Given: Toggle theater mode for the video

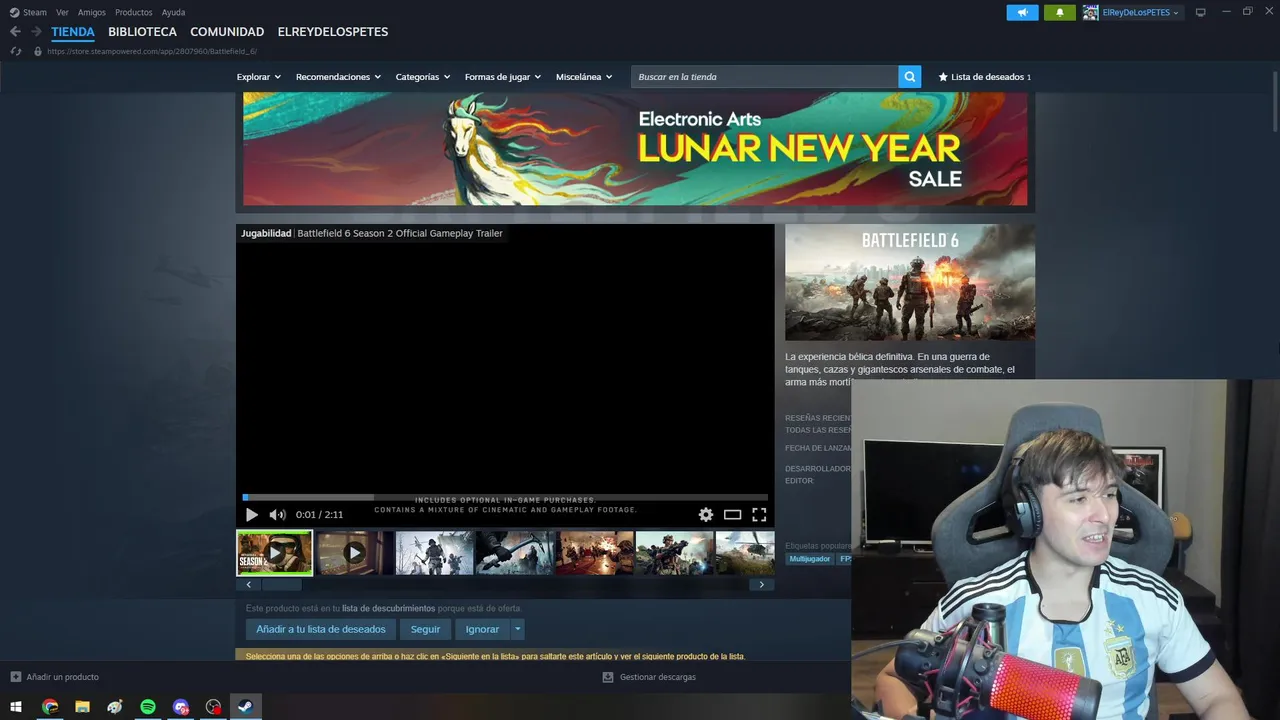Looking at the screenshot, I should point(732,515).
